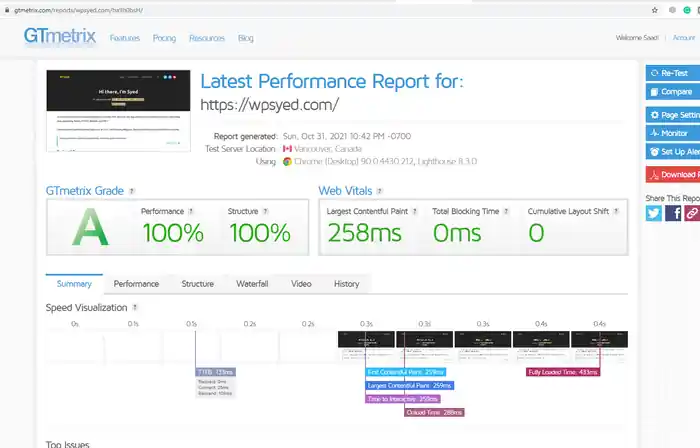Open help icon beside Web Vitals
The width and height of the screenshot is (700, 448).
(379, 191)
